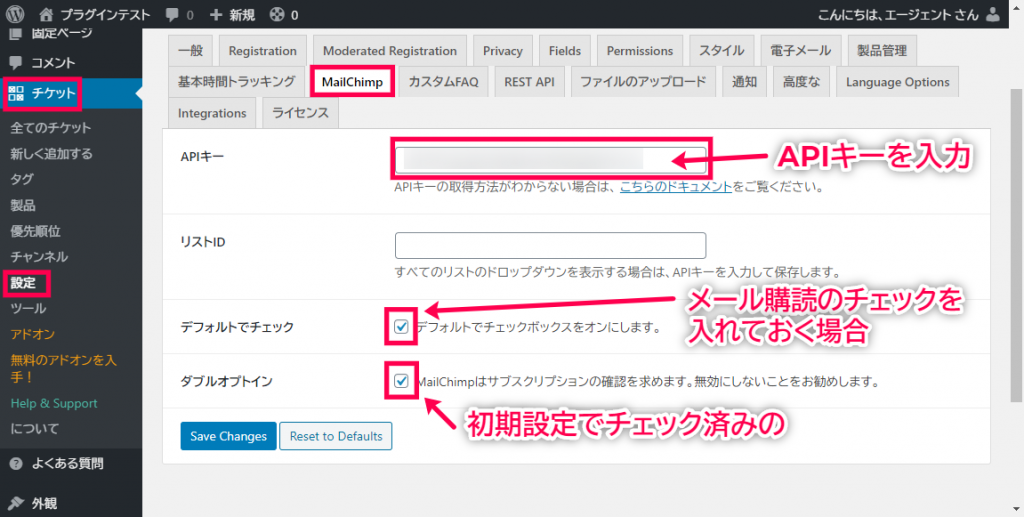Image resolution: width=1024 pixels, height=517 pixels.
Task: Open 設定 in the sidebar
Action: point(24,283)
